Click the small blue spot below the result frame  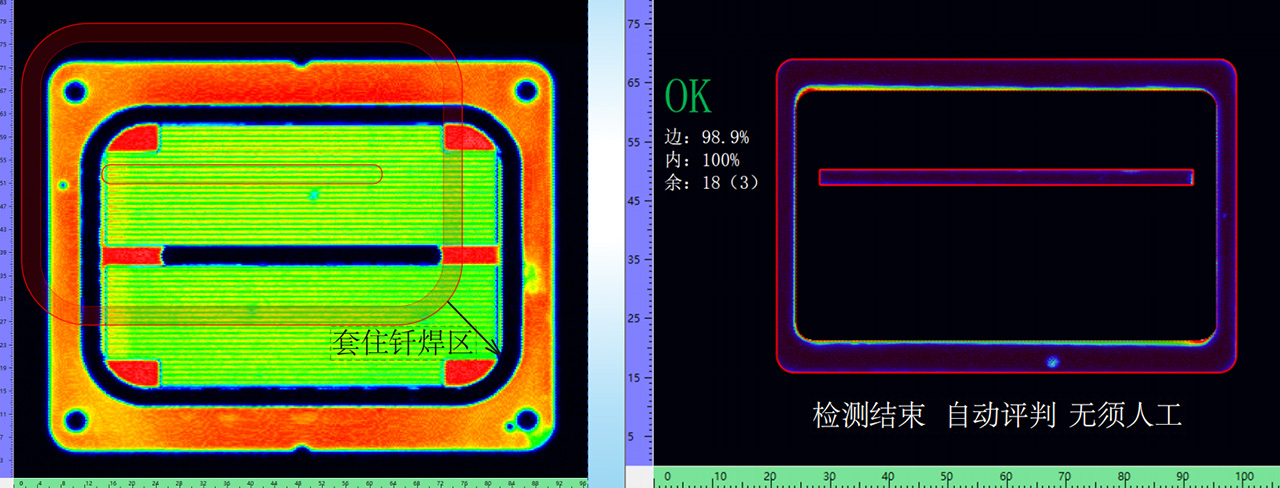tap(1052, 362)
